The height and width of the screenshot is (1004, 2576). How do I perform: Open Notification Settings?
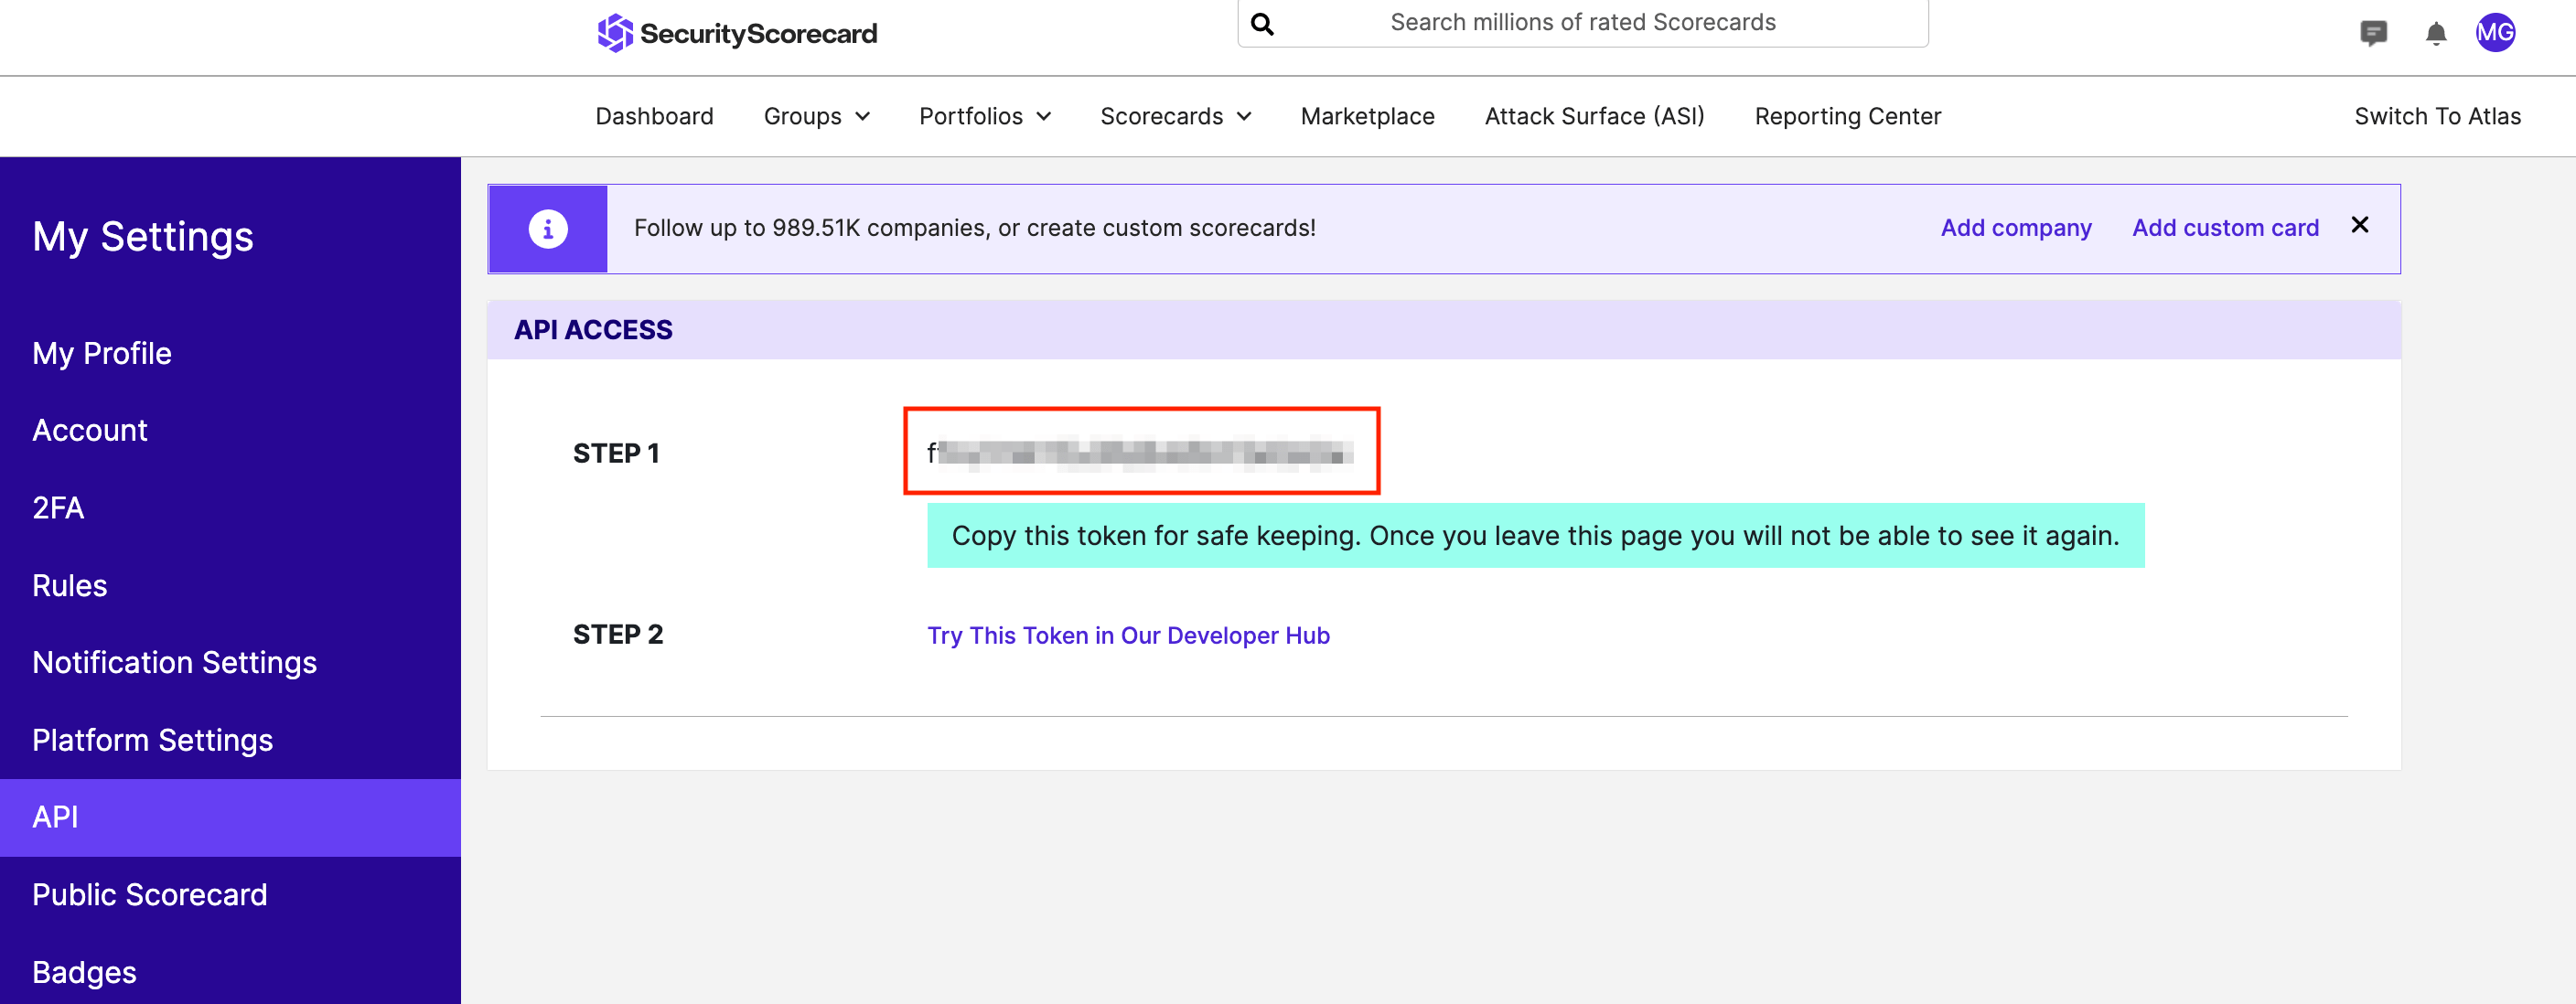(175, 662)
